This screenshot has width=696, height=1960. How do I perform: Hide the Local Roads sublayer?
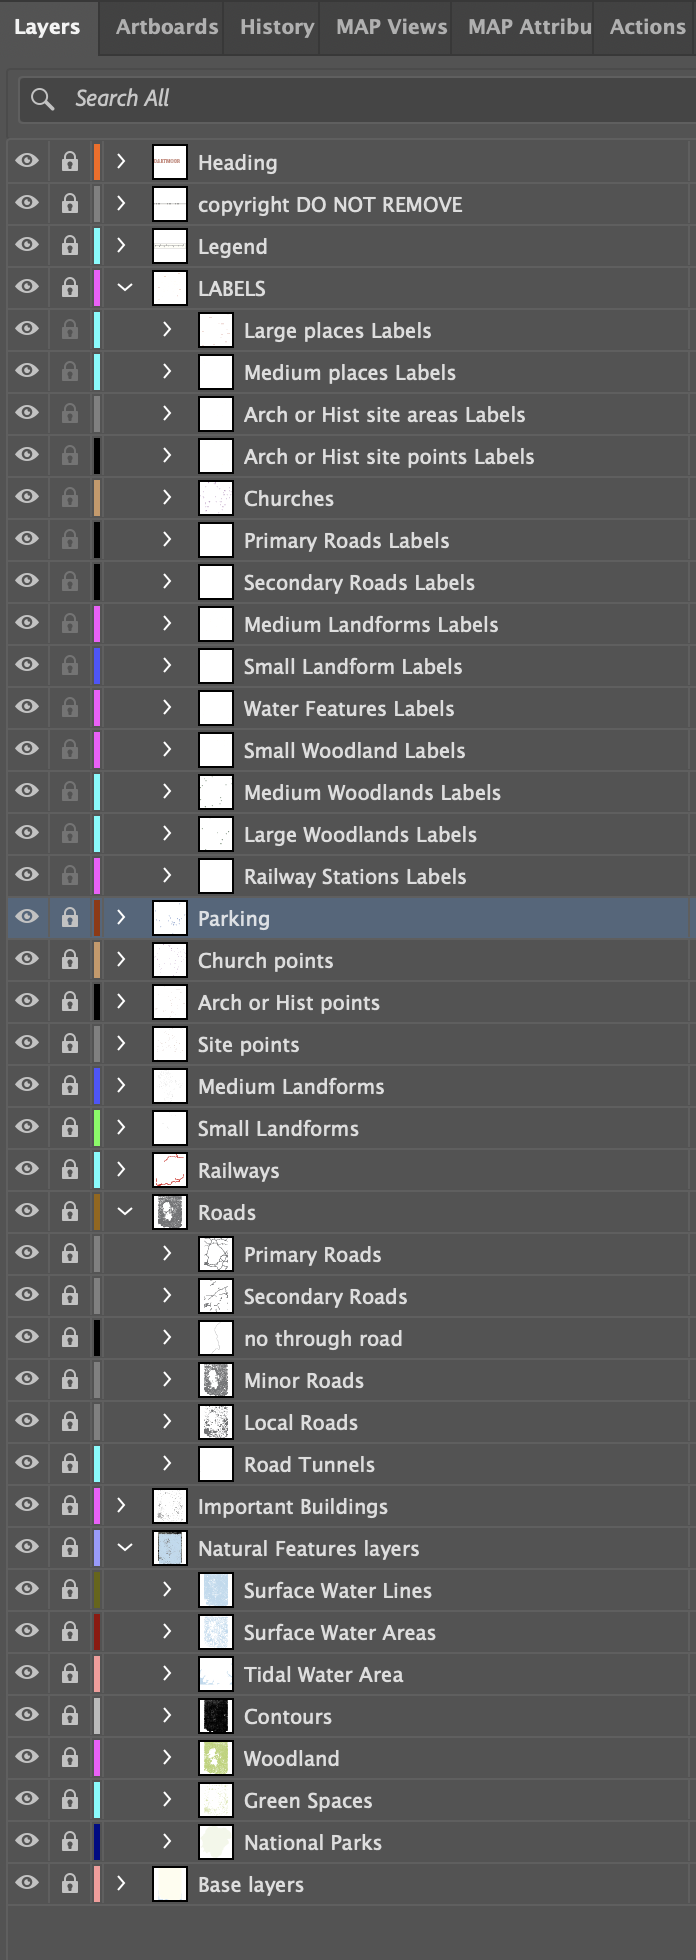coord(27,1421)
